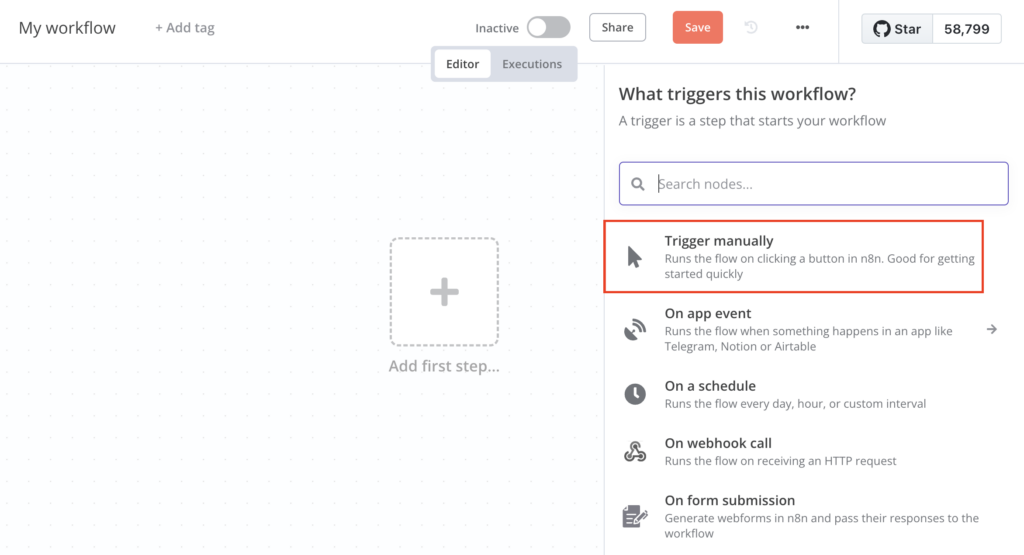Click the workflow history icon
The image size is (1024, 555).
tap(751, 28)
